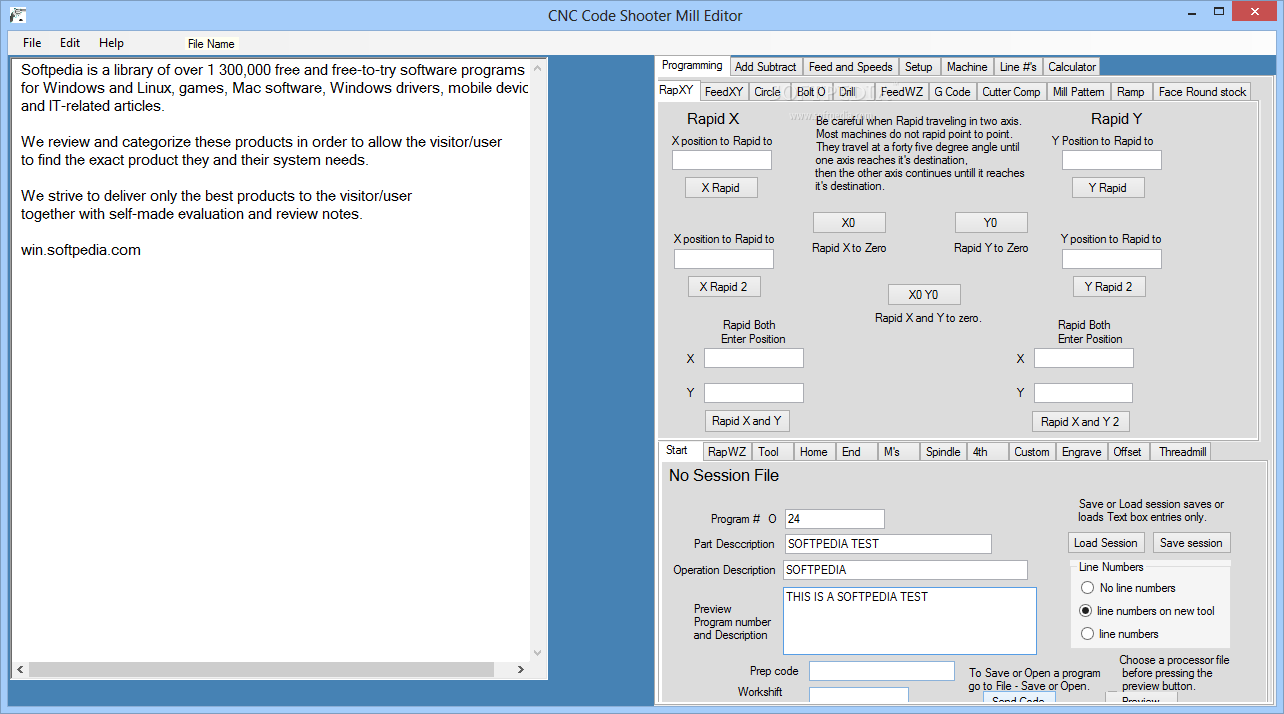Screen dimensions: 1284x714
Task: Click the X Rapid 2 button
Action: pyautogui.click(x=724, y=287)
